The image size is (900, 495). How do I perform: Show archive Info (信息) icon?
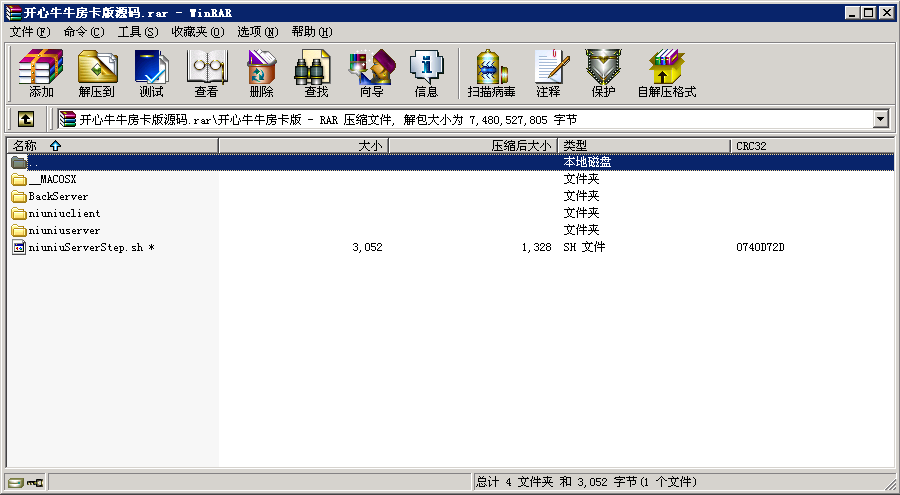[x=426, y=73]
